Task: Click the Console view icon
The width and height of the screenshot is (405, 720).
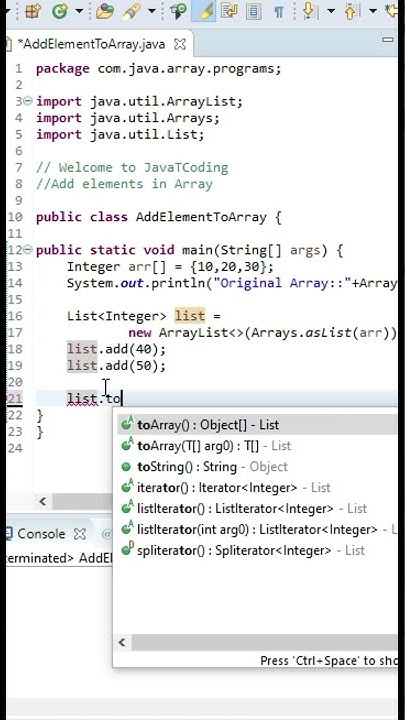Action: 9,534
